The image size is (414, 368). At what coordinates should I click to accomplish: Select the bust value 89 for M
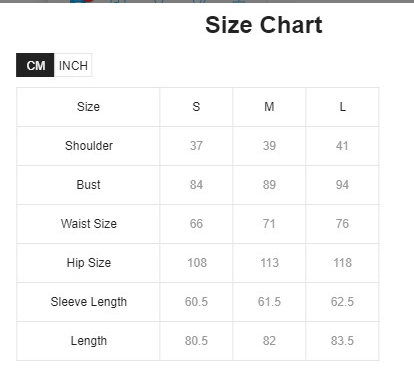(x=269, y=185)
